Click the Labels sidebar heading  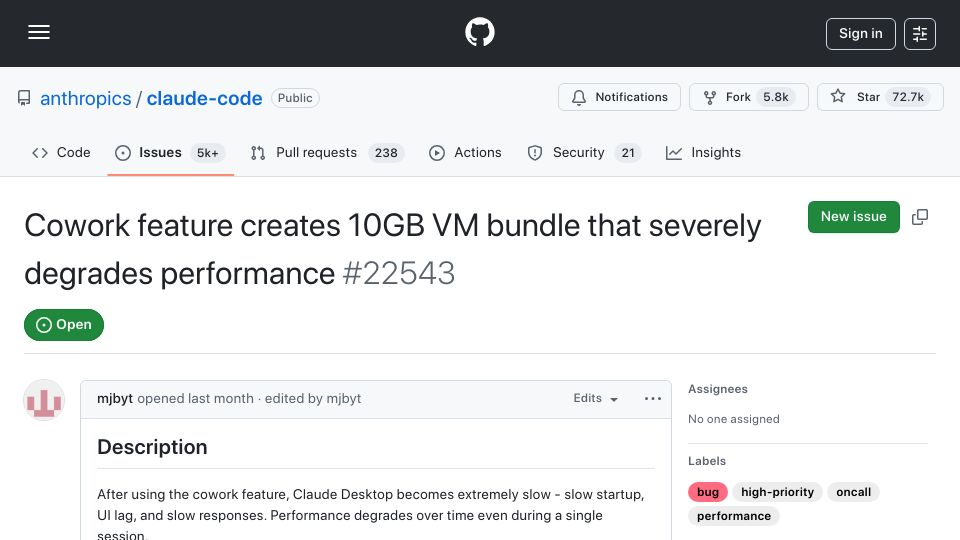(707, 461)
